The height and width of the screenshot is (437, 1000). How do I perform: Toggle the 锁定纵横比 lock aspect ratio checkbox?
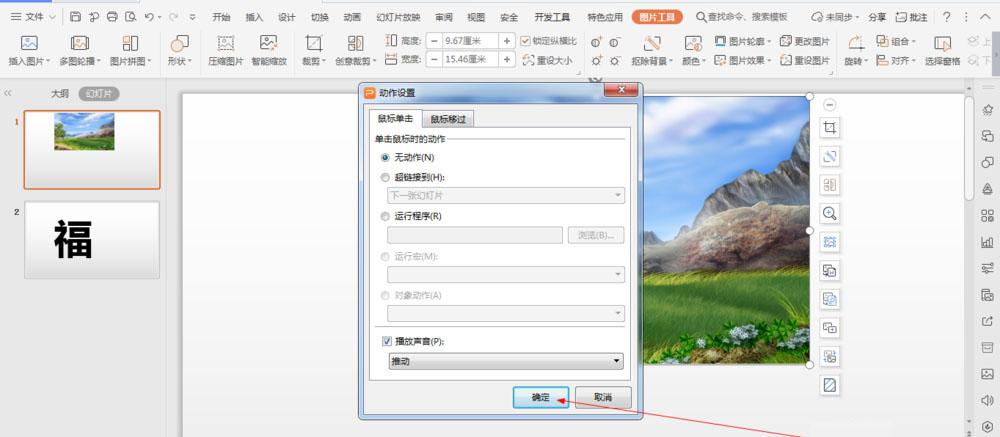[x=526, y=41]
